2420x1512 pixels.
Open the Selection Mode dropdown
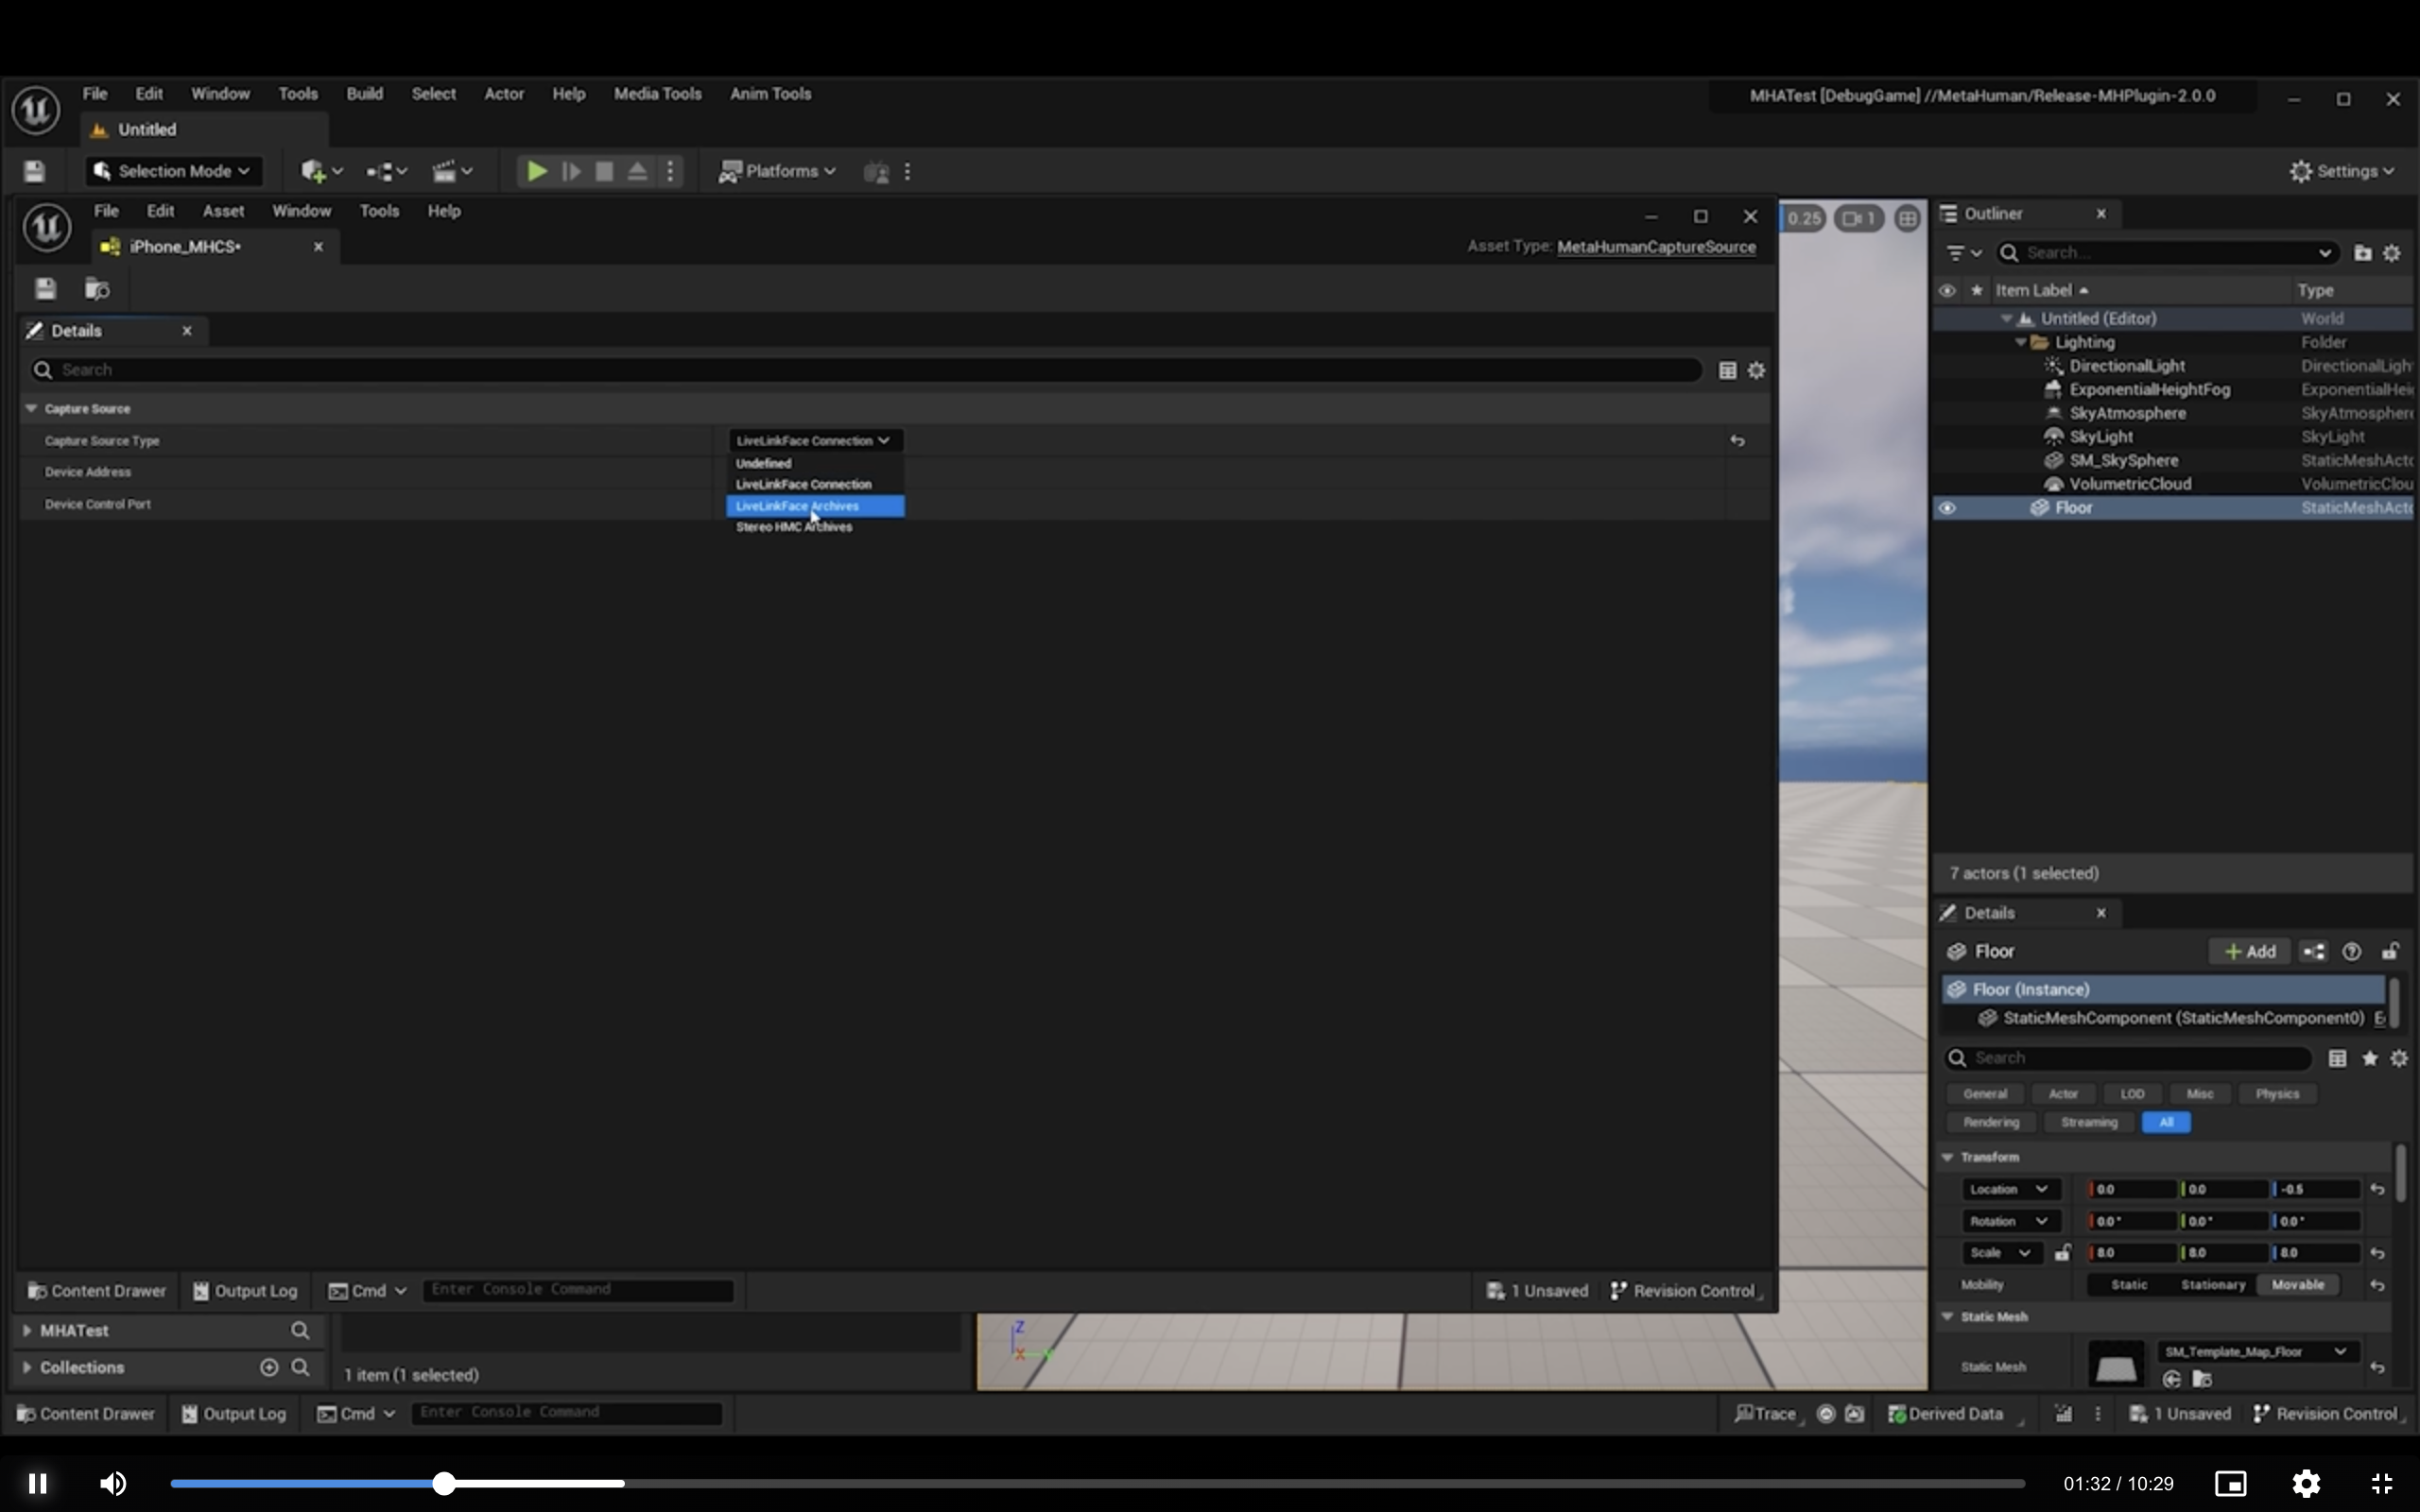(173, 171)
